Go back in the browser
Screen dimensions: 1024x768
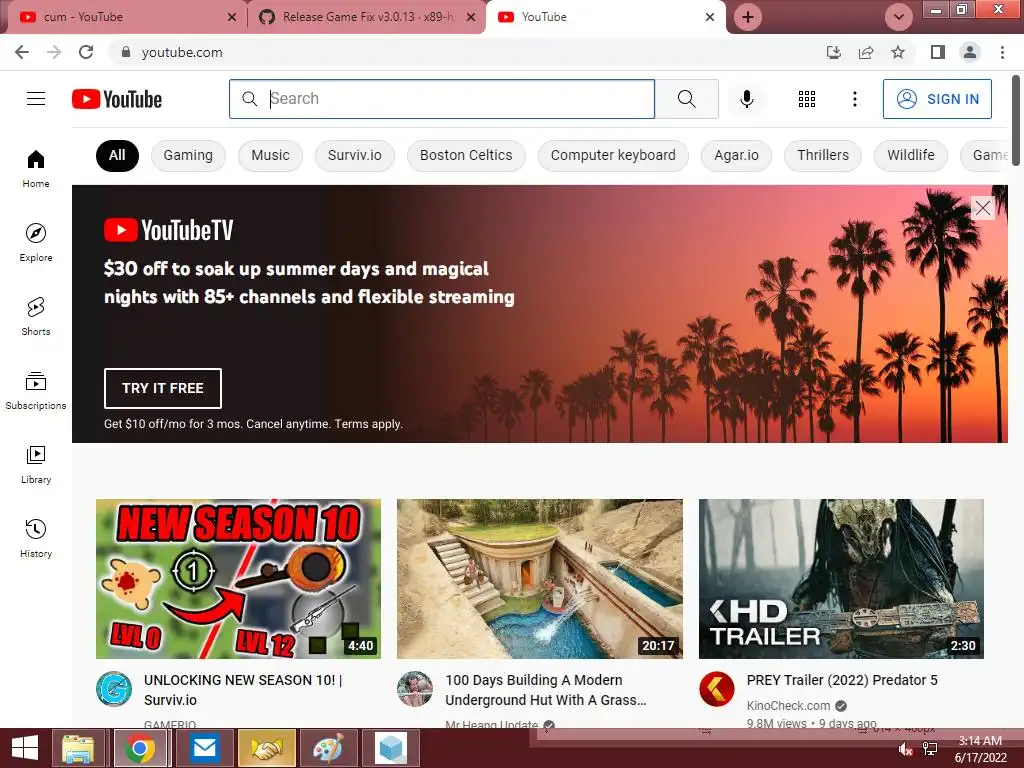22,52
